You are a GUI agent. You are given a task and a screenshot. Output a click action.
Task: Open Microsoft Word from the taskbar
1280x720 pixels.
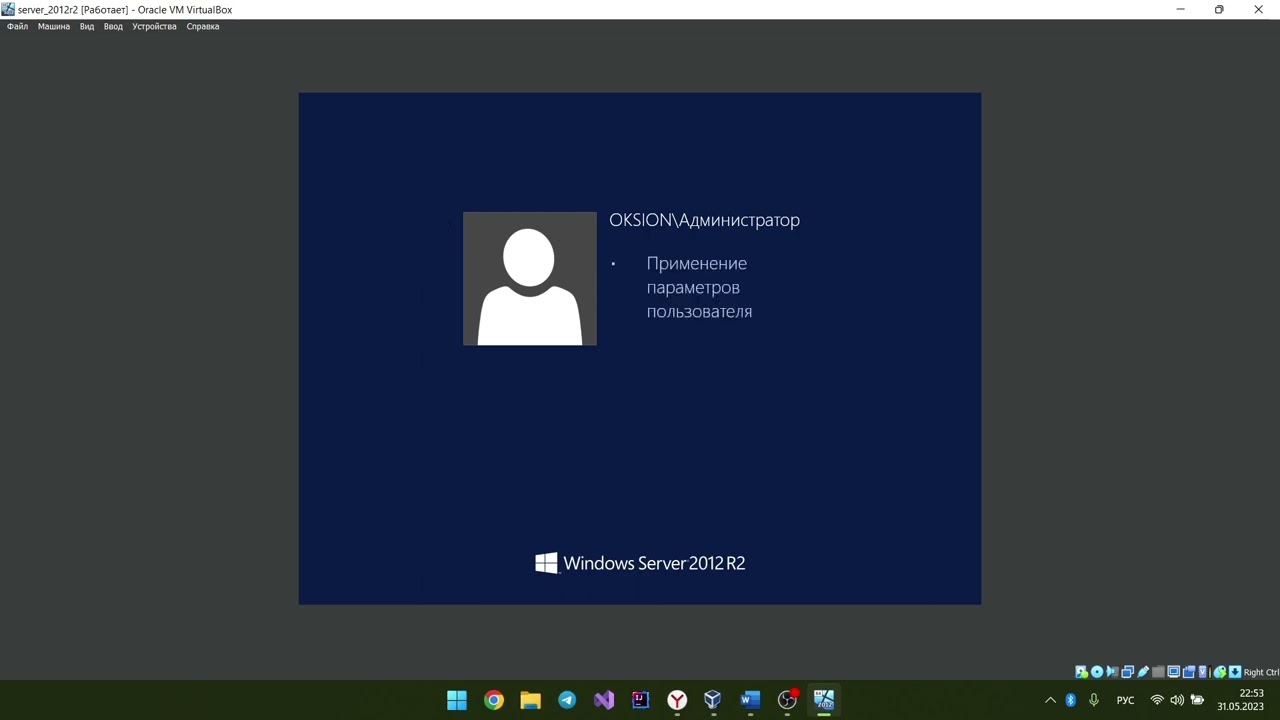[750, 700]
